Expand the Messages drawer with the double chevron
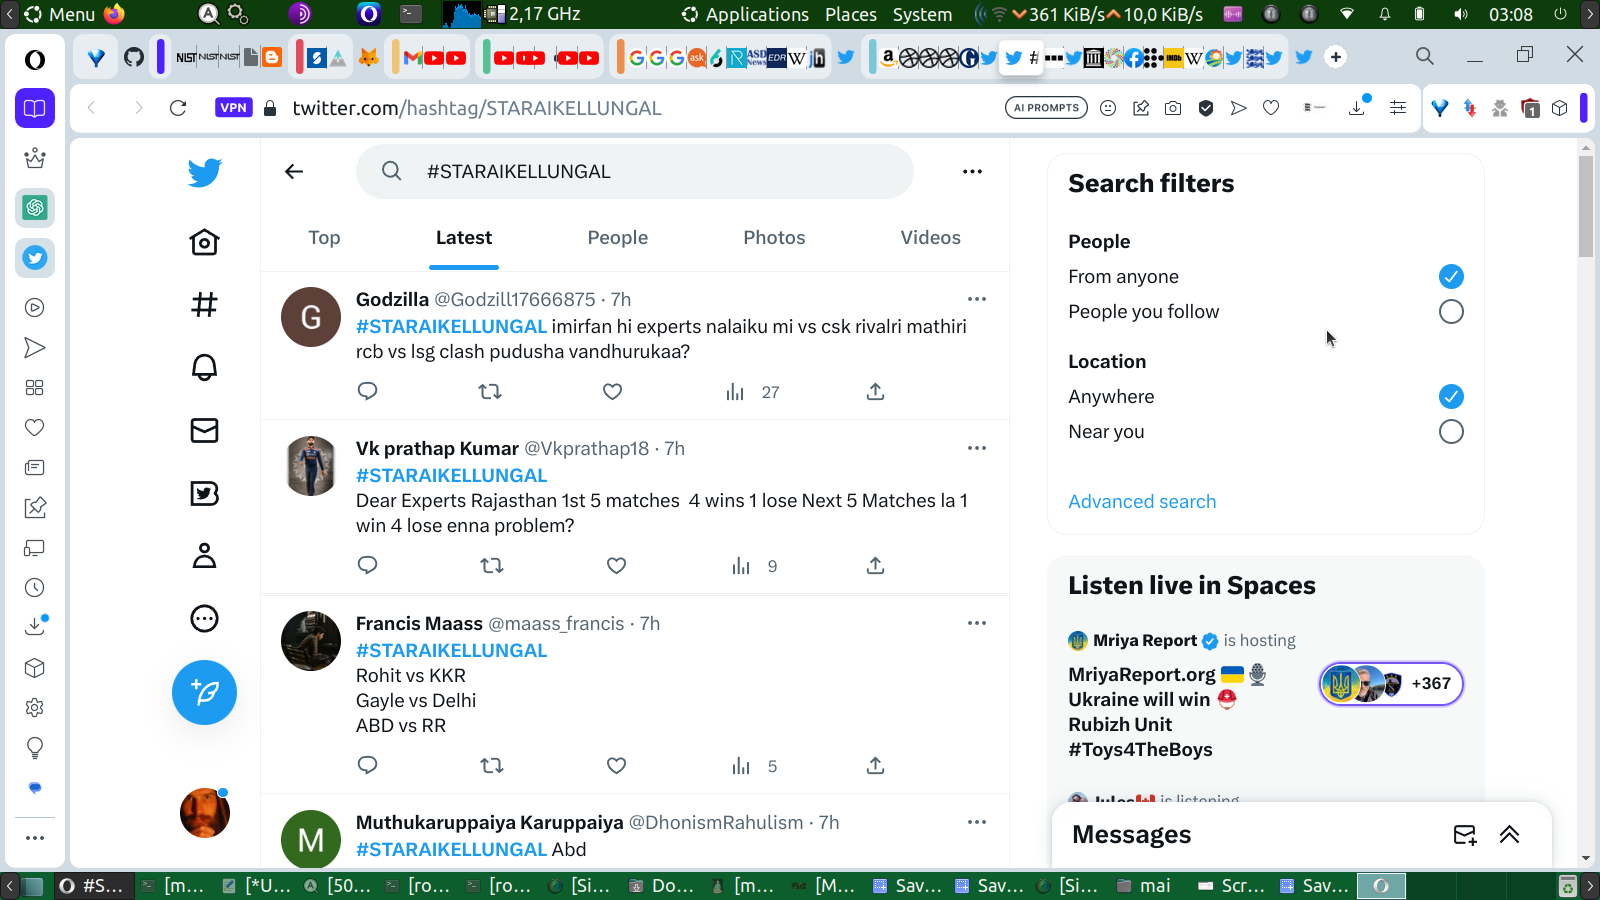The width and height of the screenshot is (1600, 900). [x=1509, y=835]
